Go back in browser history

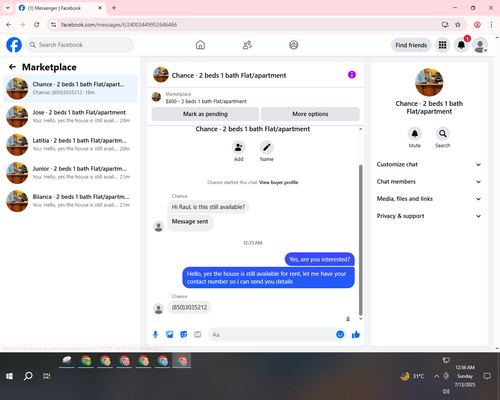point(9,25)
